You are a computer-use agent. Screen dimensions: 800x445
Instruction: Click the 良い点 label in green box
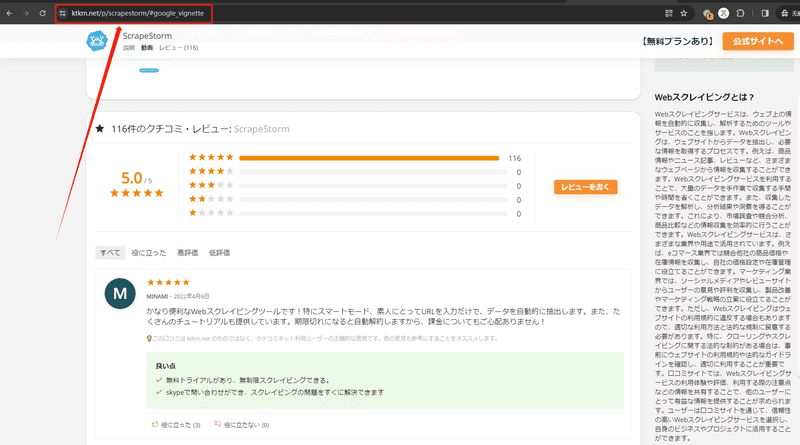[166, 366]
